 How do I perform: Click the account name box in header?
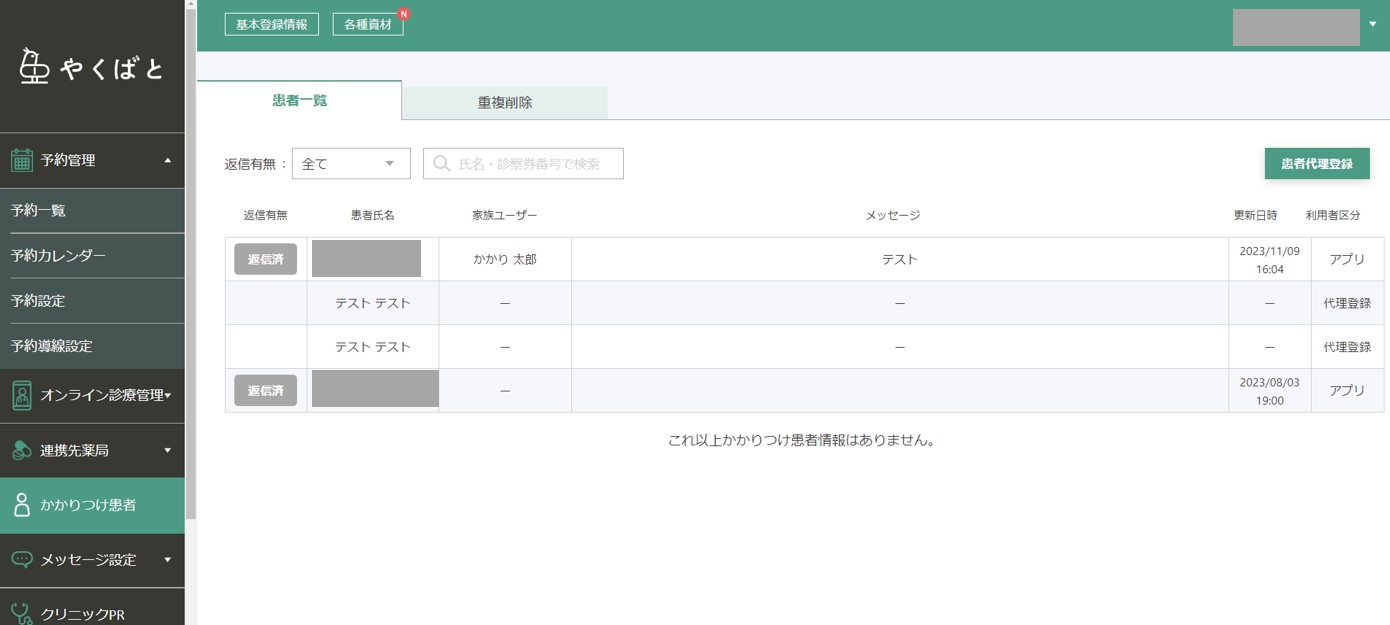click(x=1296, y=27)
